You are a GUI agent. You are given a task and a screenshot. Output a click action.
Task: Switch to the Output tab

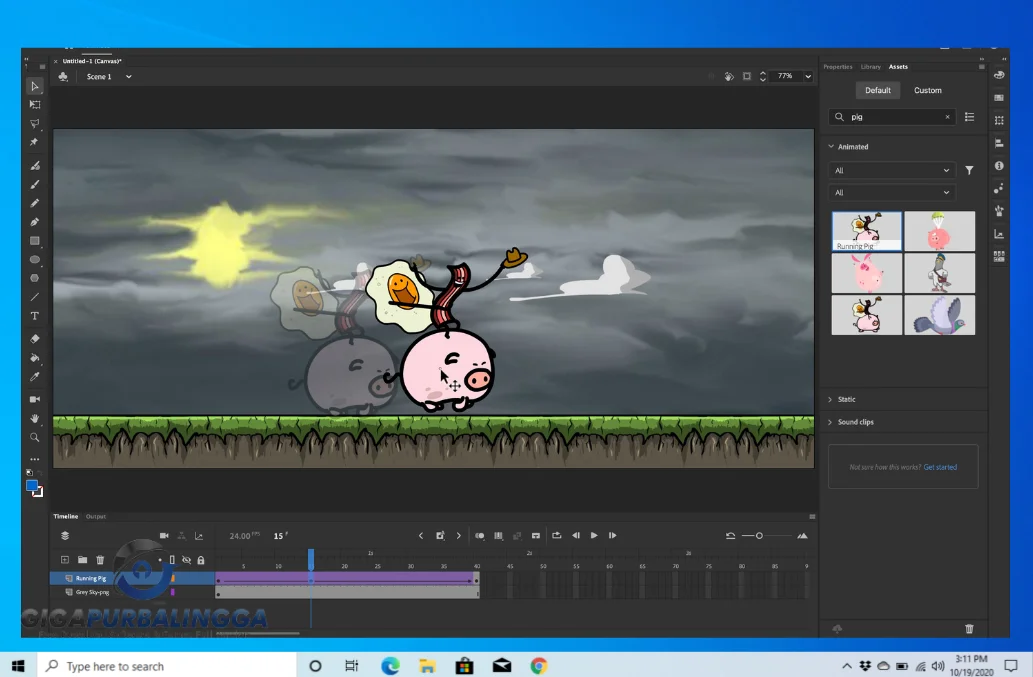[x=96, y=516]
